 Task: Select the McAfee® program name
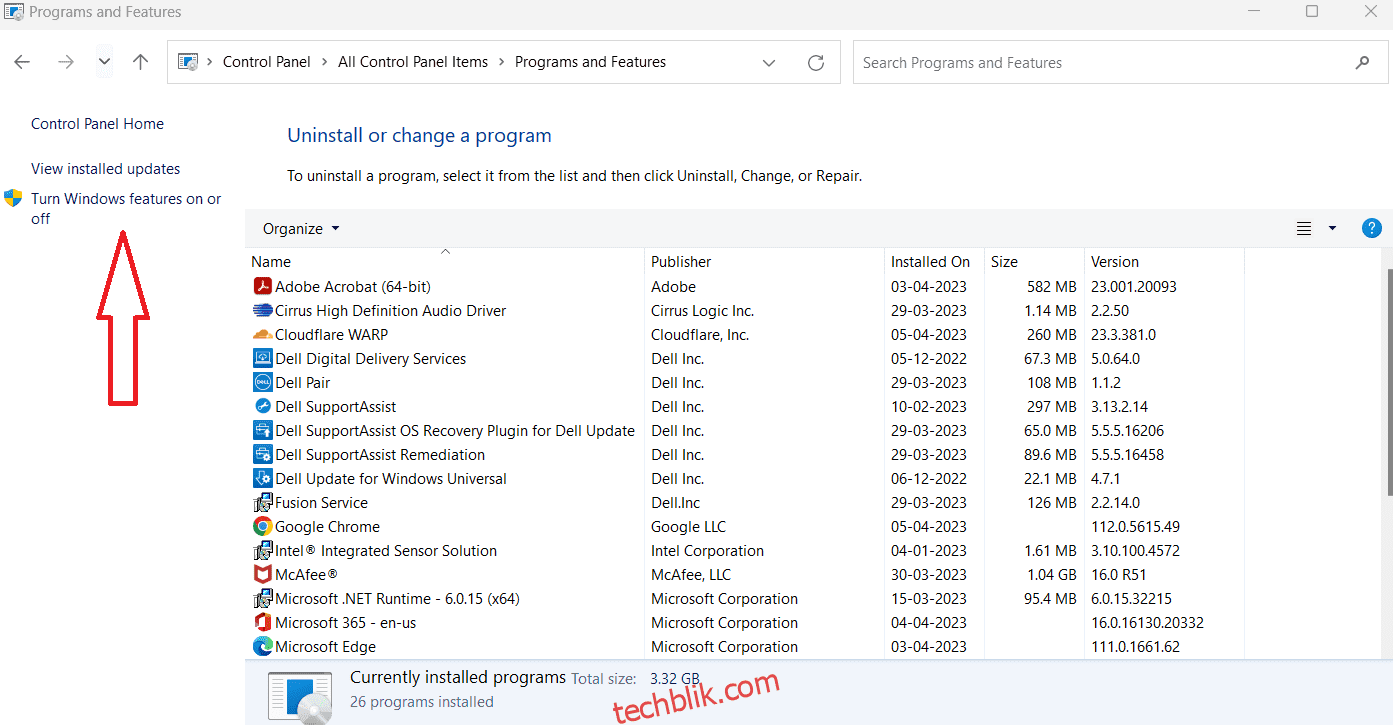[x=306, y=575]
